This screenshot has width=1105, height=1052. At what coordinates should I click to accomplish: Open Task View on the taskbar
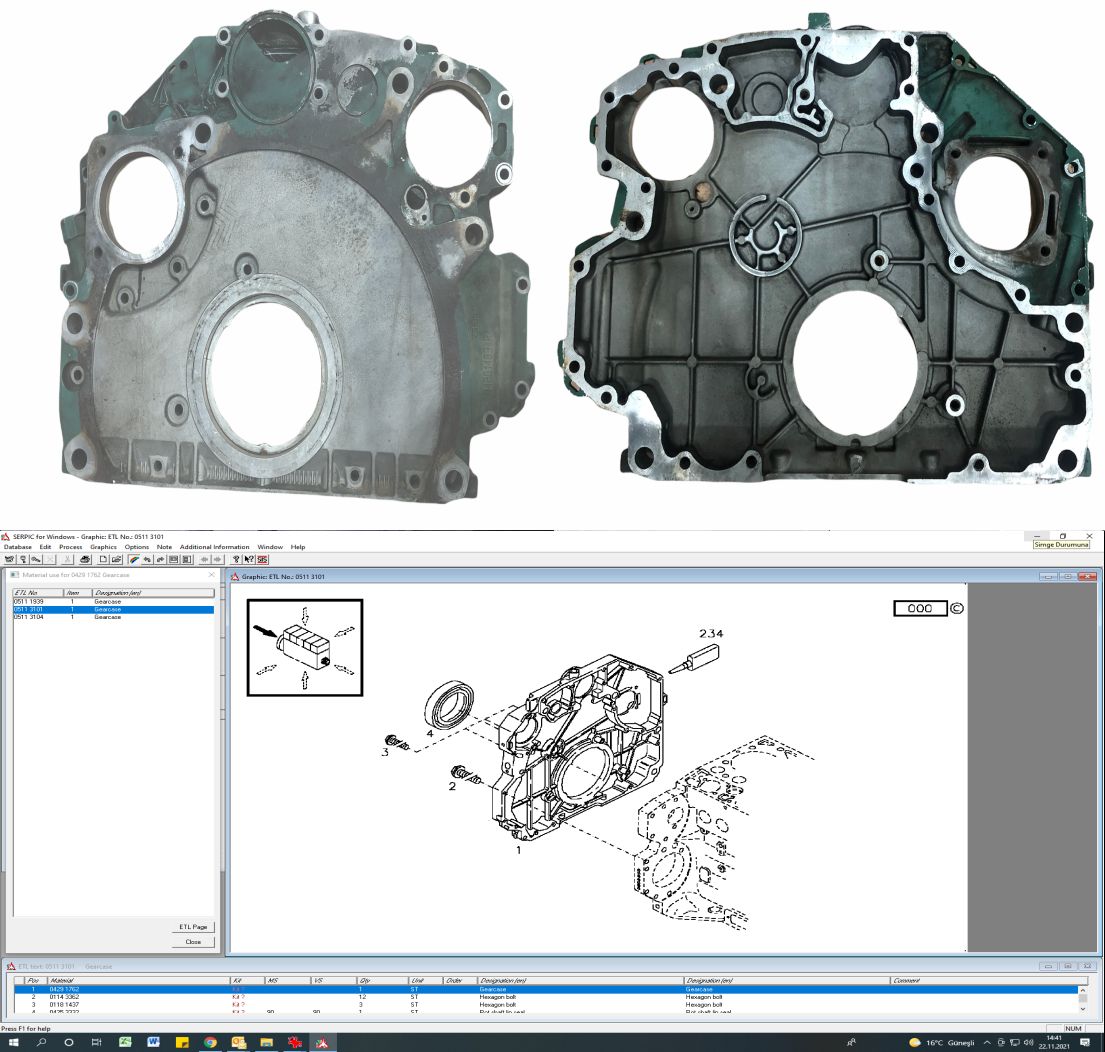[97, 1042]
